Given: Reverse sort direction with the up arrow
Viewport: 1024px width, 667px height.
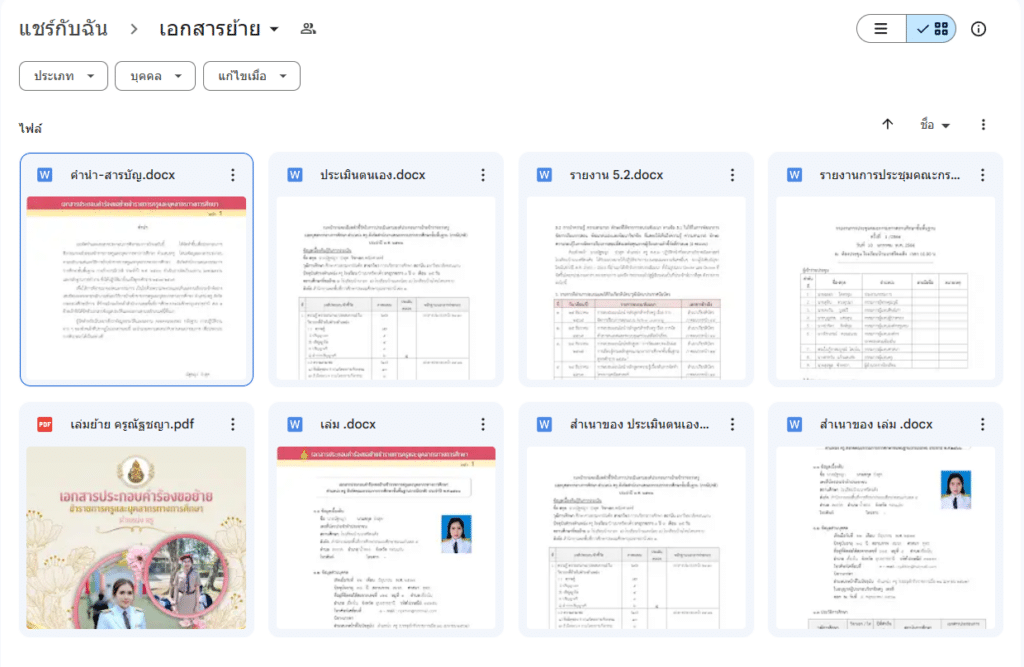Looking at the screenshot, I should pyautogui.click(x=887, y=125).
